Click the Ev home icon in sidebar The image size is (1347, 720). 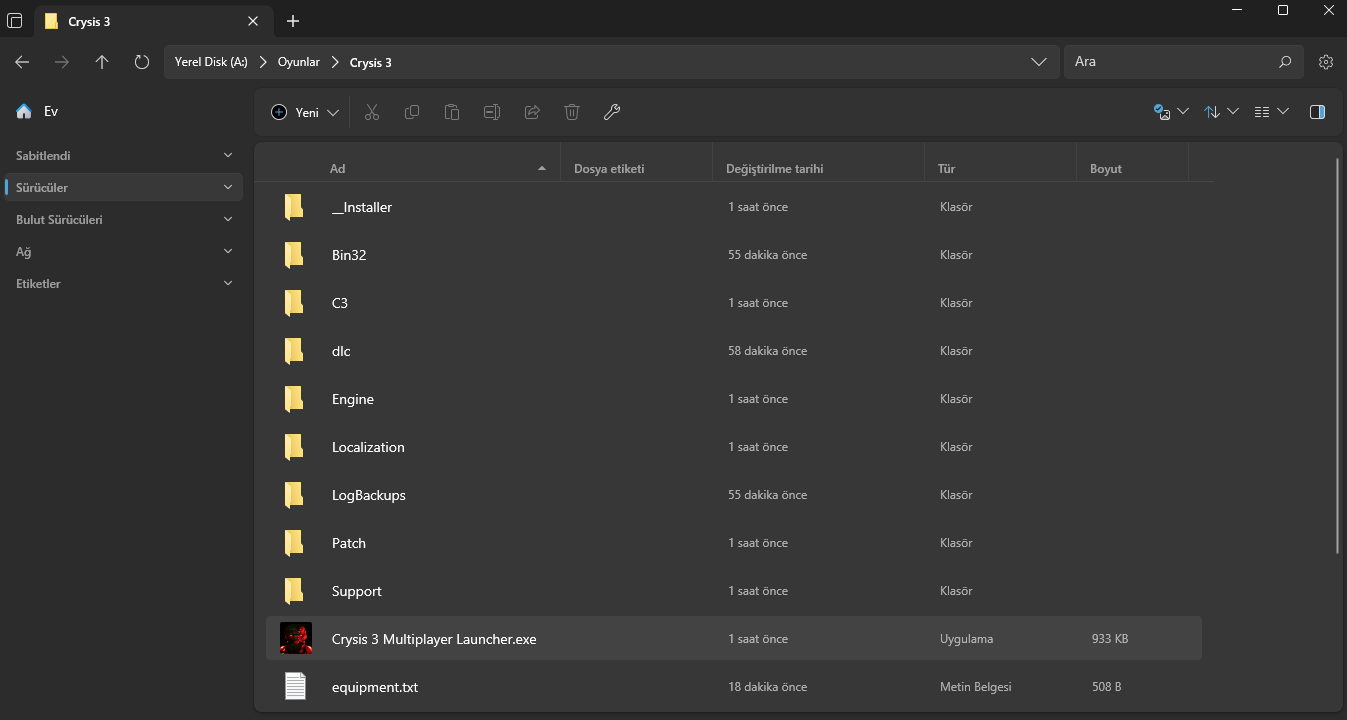click(x=24, y=112)
